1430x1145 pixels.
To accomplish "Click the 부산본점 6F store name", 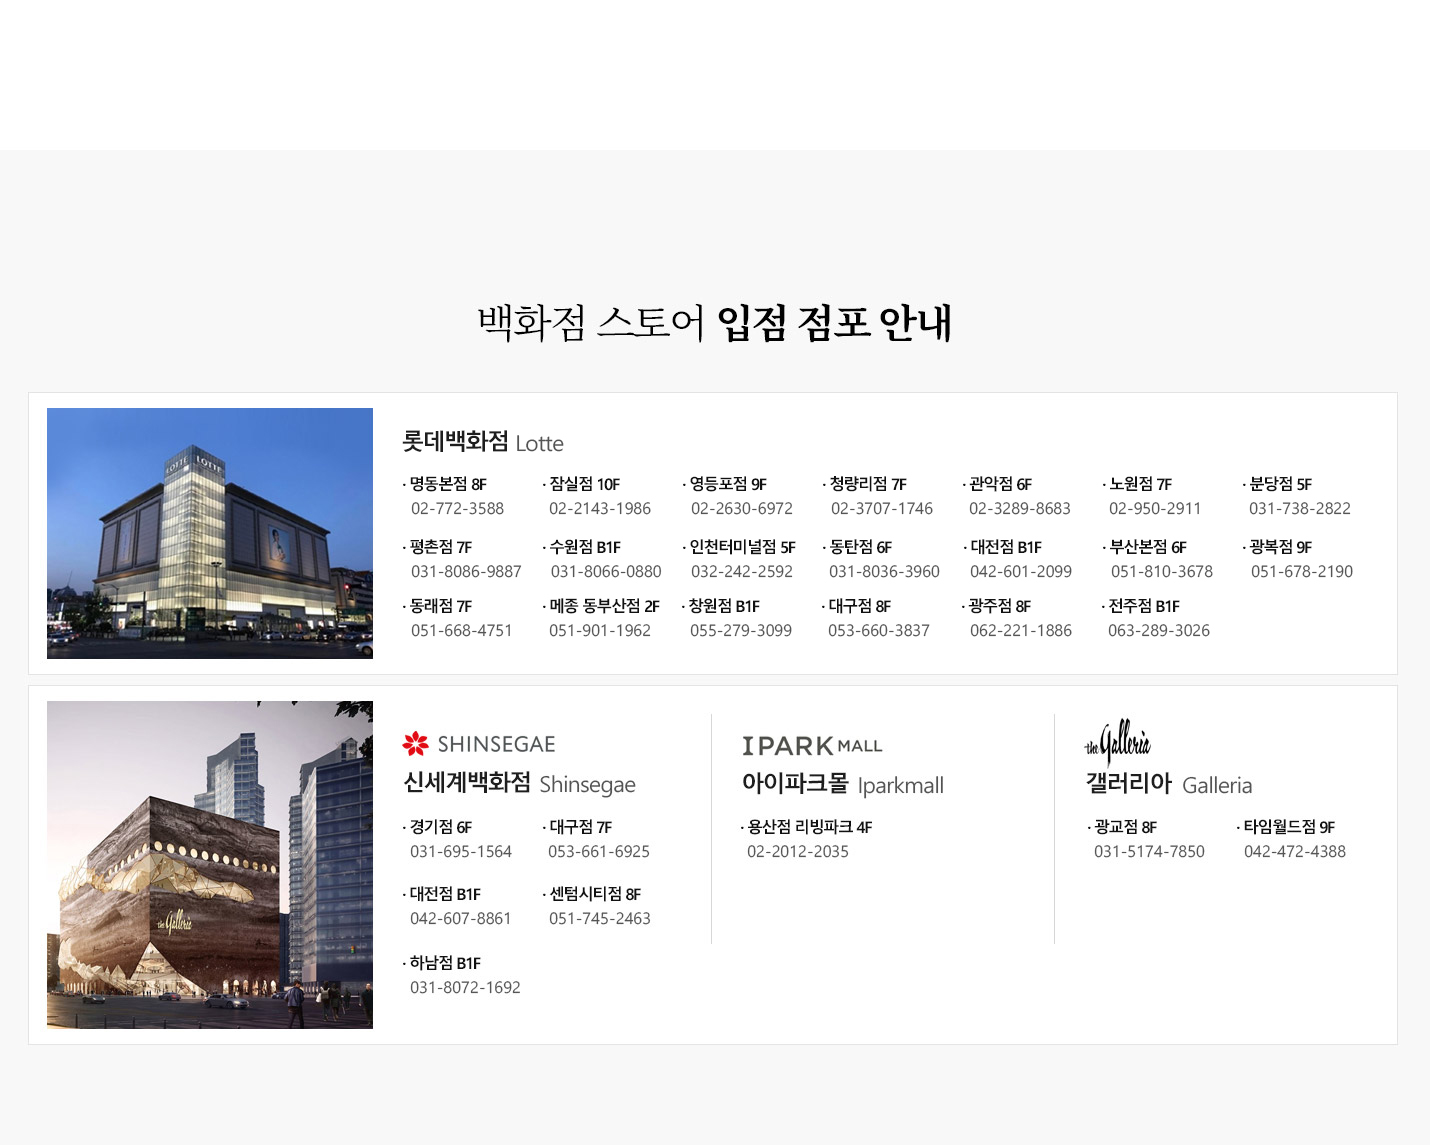I will (x=1148, y=548).
